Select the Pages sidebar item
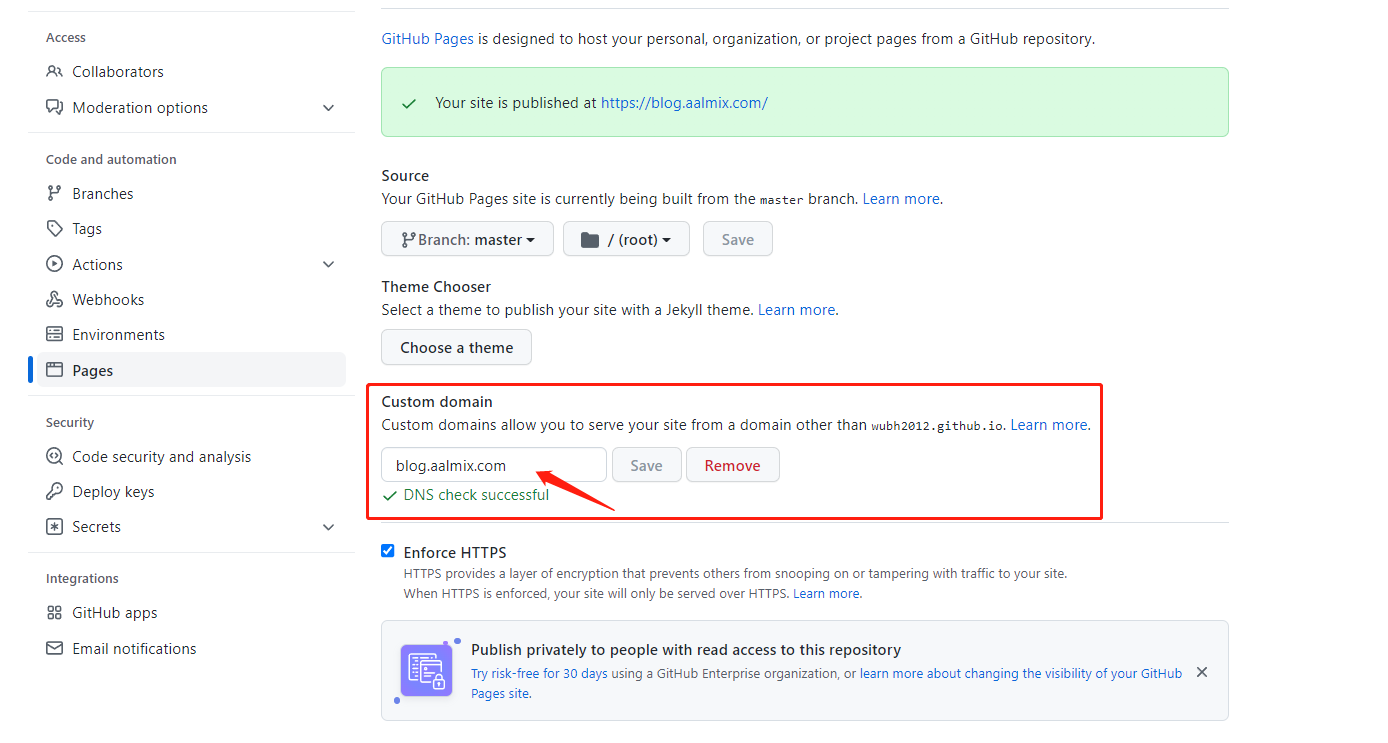Image resolution: width=1388 pixels, height=743 pixels. [93, 371]
